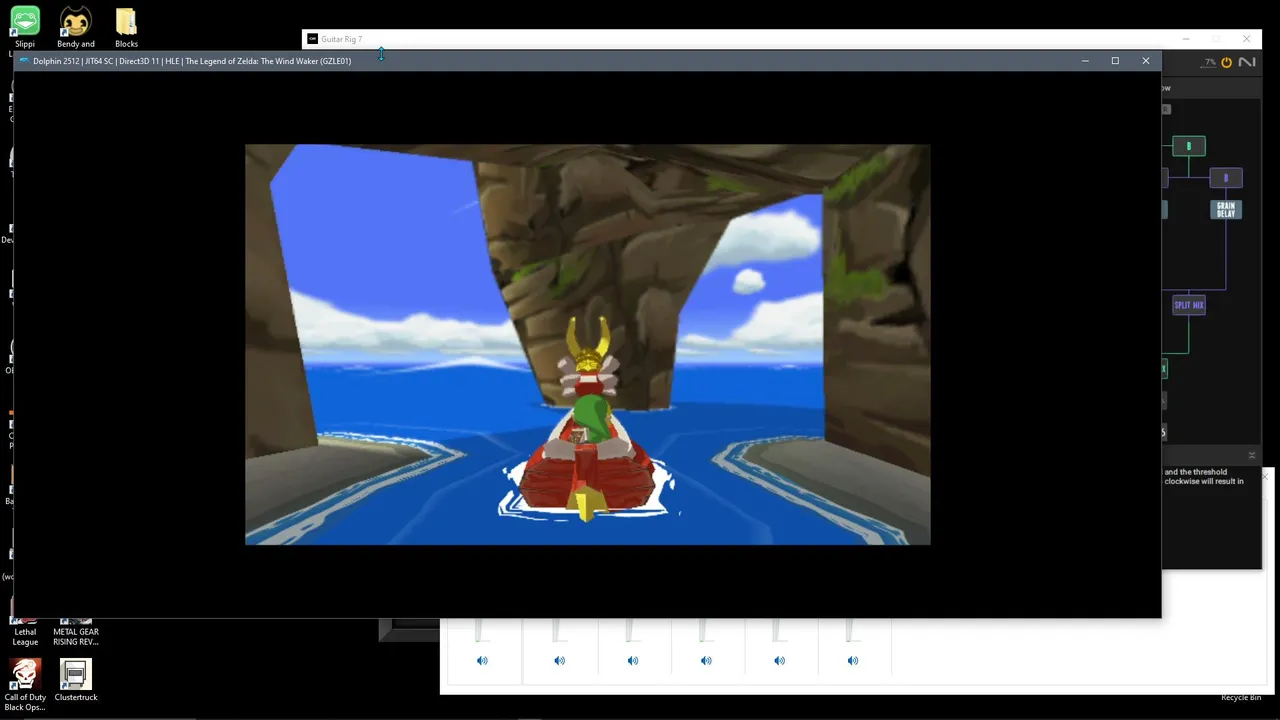Close the Guitar Rig 7 window
This screenshot has height=720, width=1280.
tap(1246, 39)
